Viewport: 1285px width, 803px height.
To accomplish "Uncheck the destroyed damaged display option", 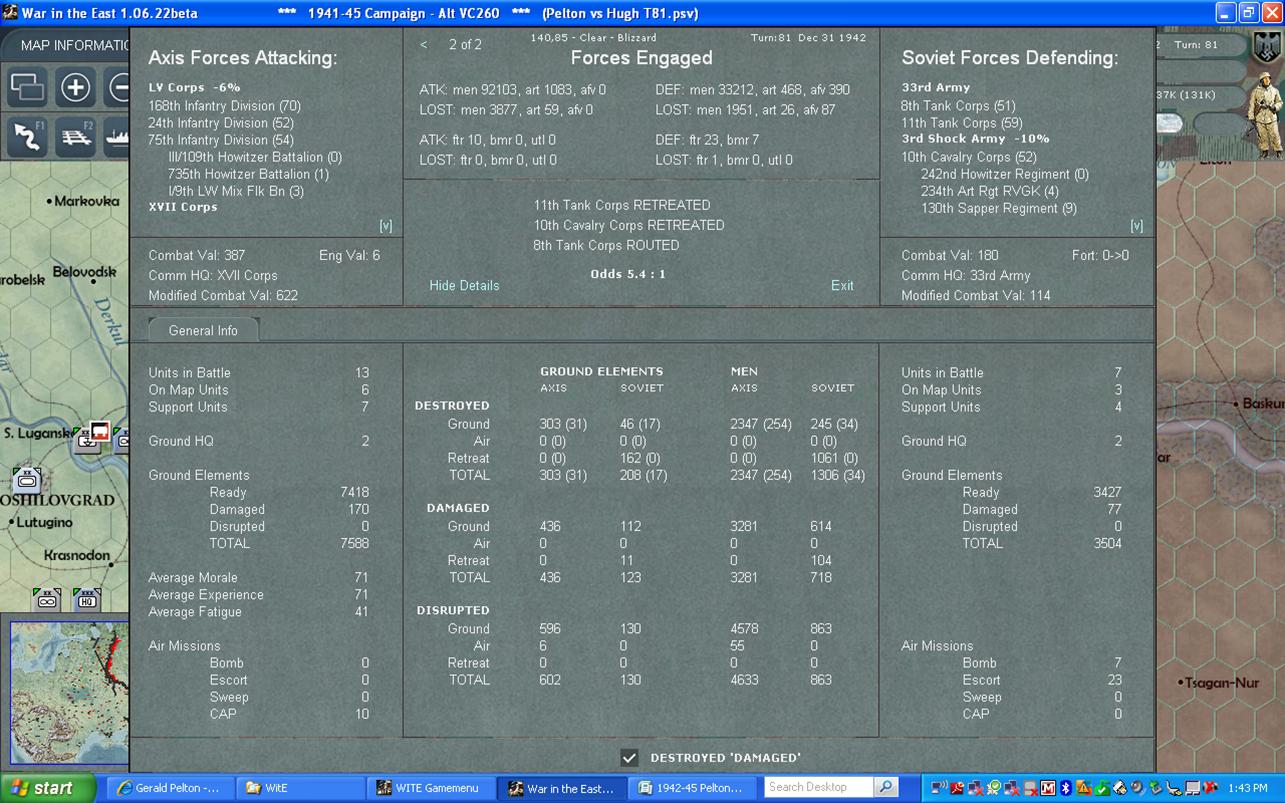I will pos(630,757).
